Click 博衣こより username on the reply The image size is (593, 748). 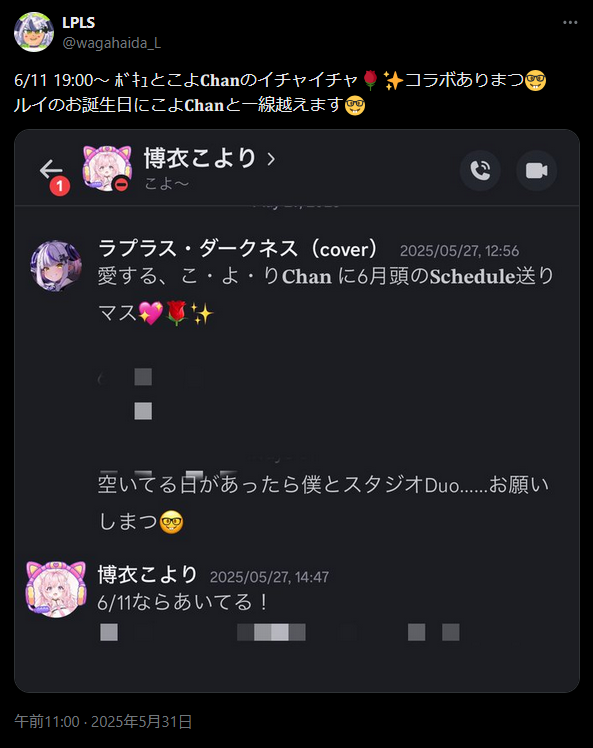click(x=147, y=574)
